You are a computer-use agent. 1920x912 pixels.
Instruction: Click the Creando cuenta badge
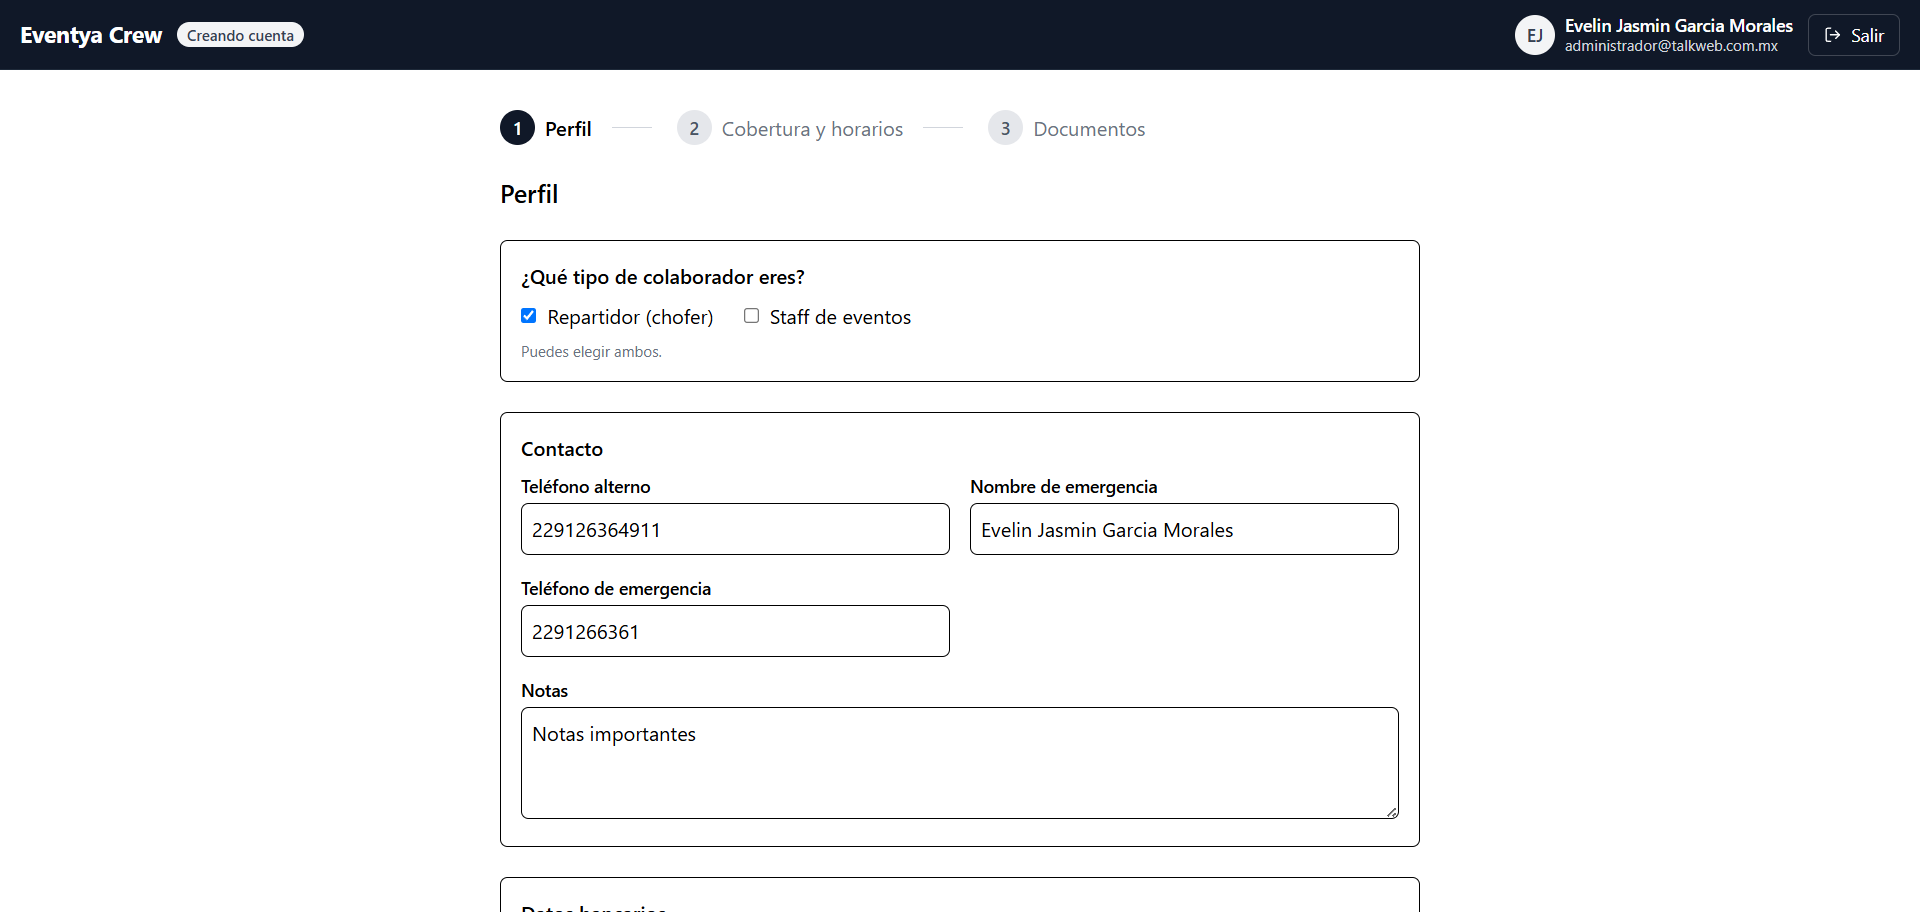point(240,34)
